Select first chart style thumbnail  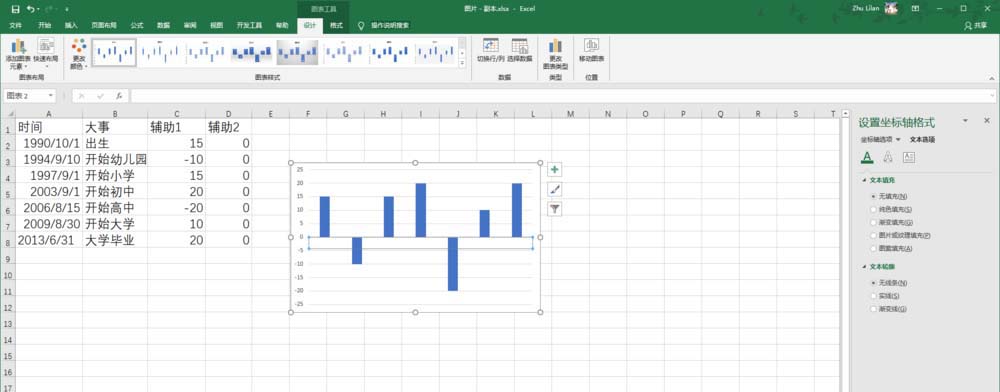click(114, 52)
